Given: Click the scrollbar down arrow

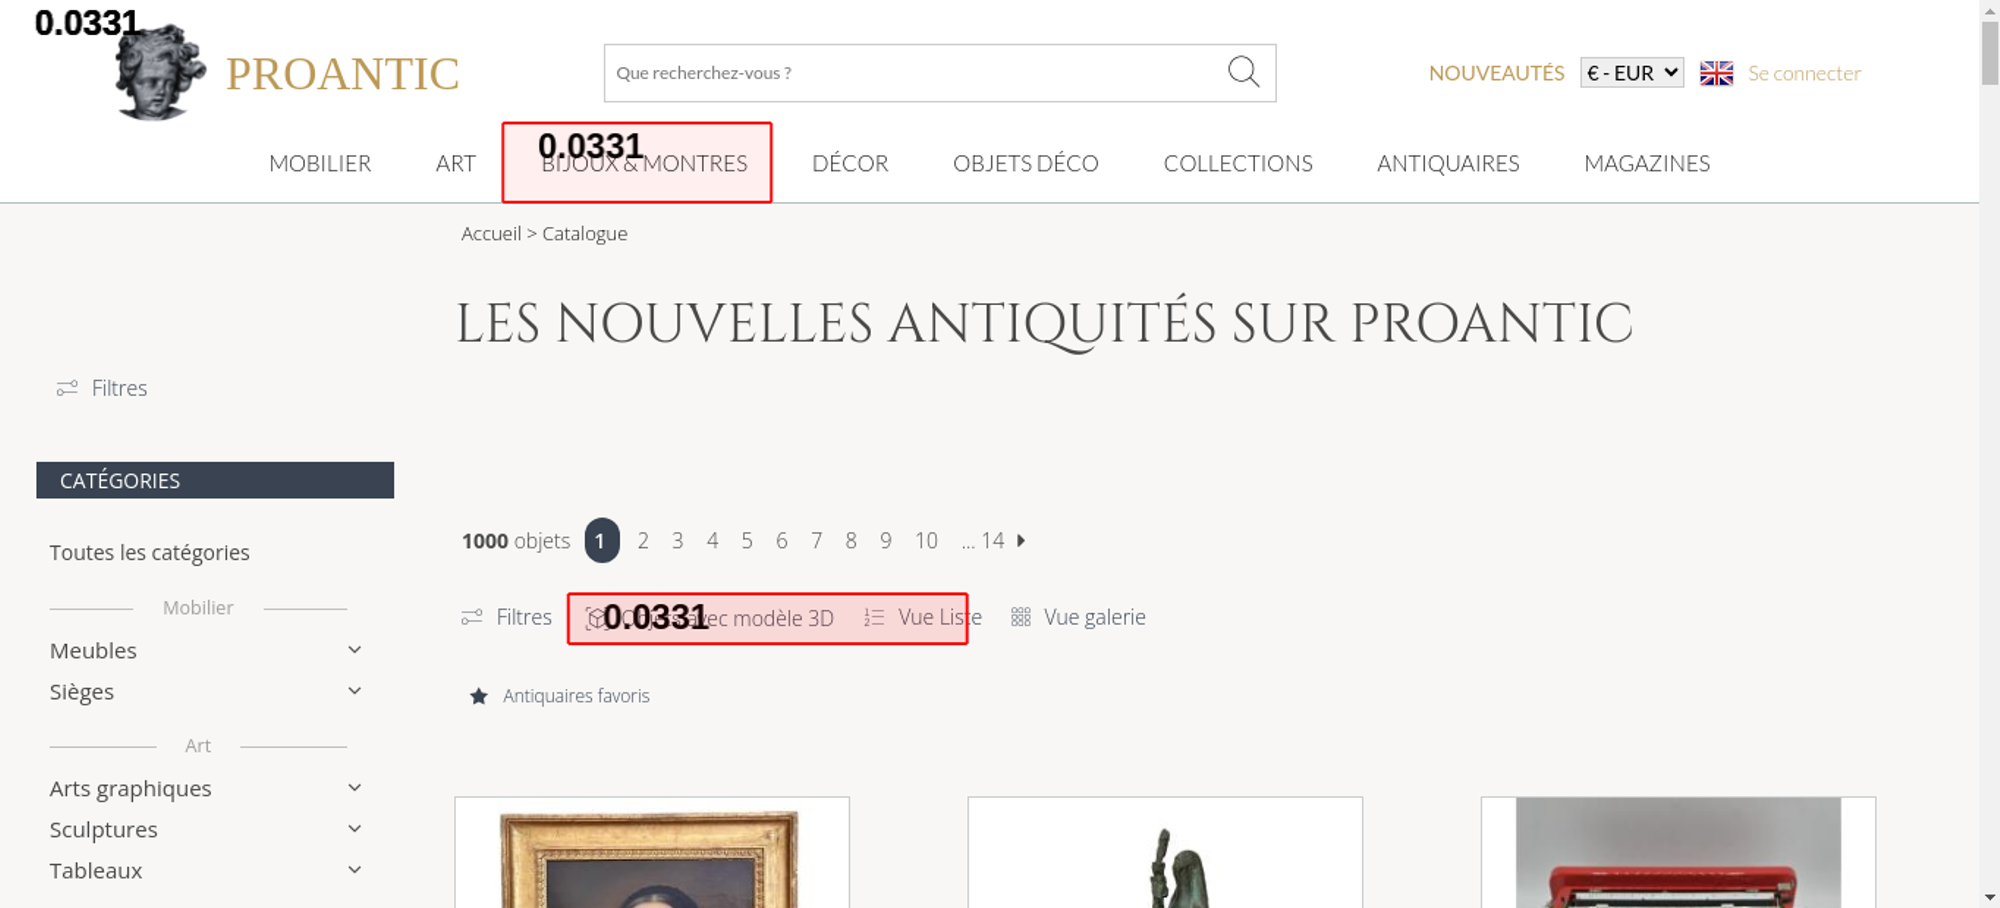Looking at the screenshot, I should [x=1990, y=898].
